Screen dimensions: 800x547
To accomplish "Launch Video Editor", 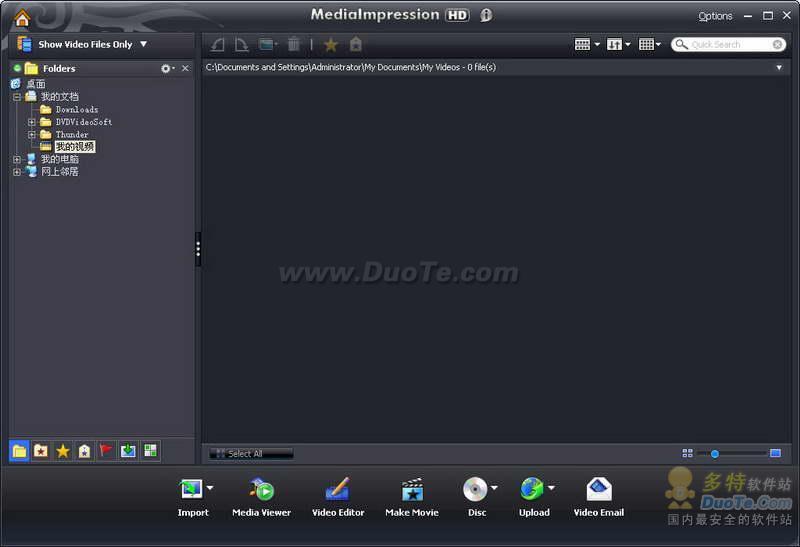I will (x=338, y=498).
